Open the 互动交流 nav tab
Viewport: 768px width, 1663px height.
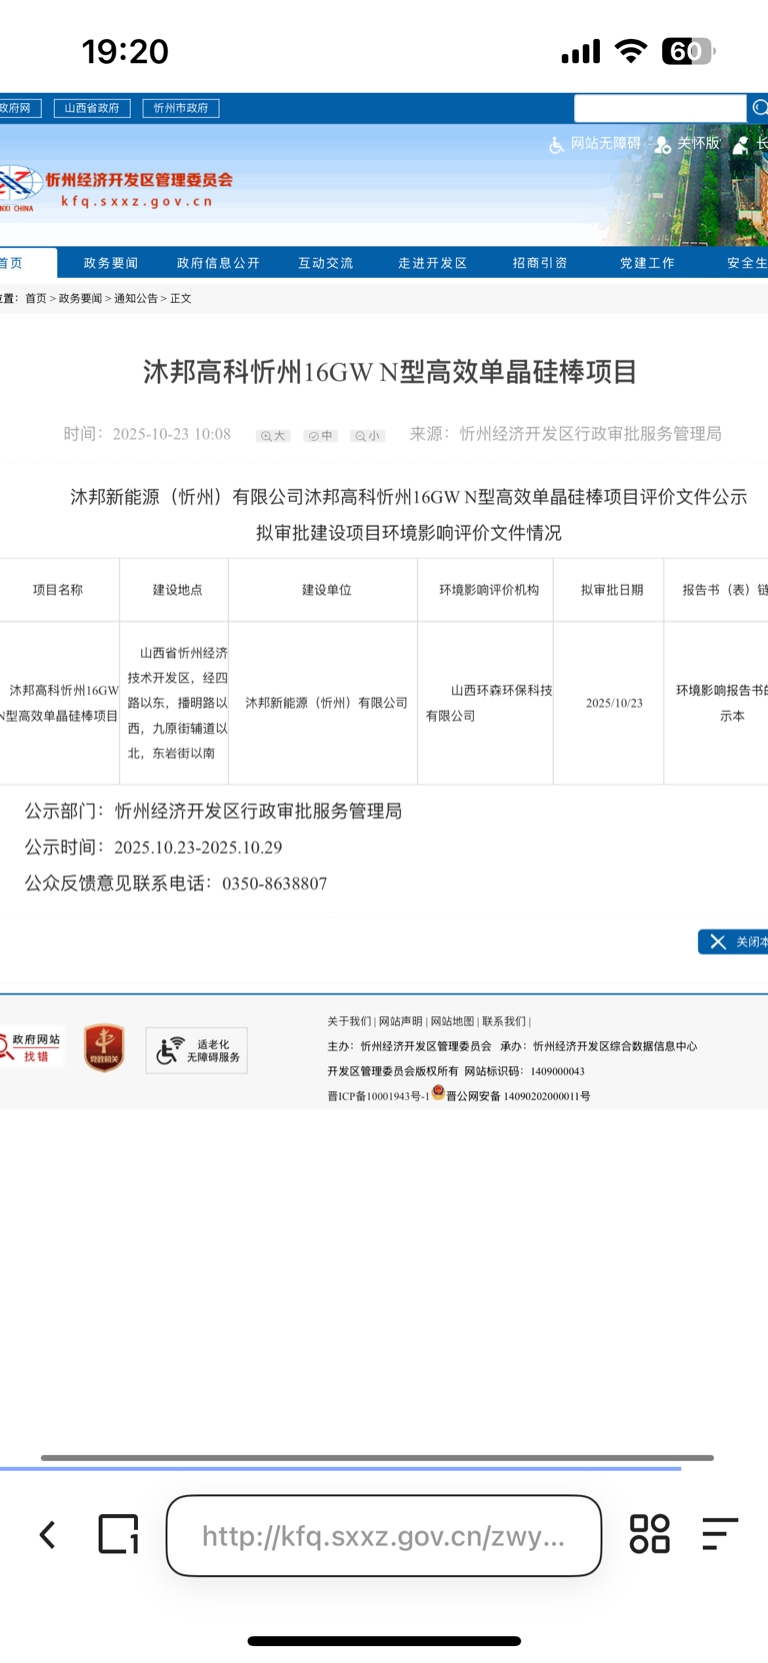tap(326, 263)
